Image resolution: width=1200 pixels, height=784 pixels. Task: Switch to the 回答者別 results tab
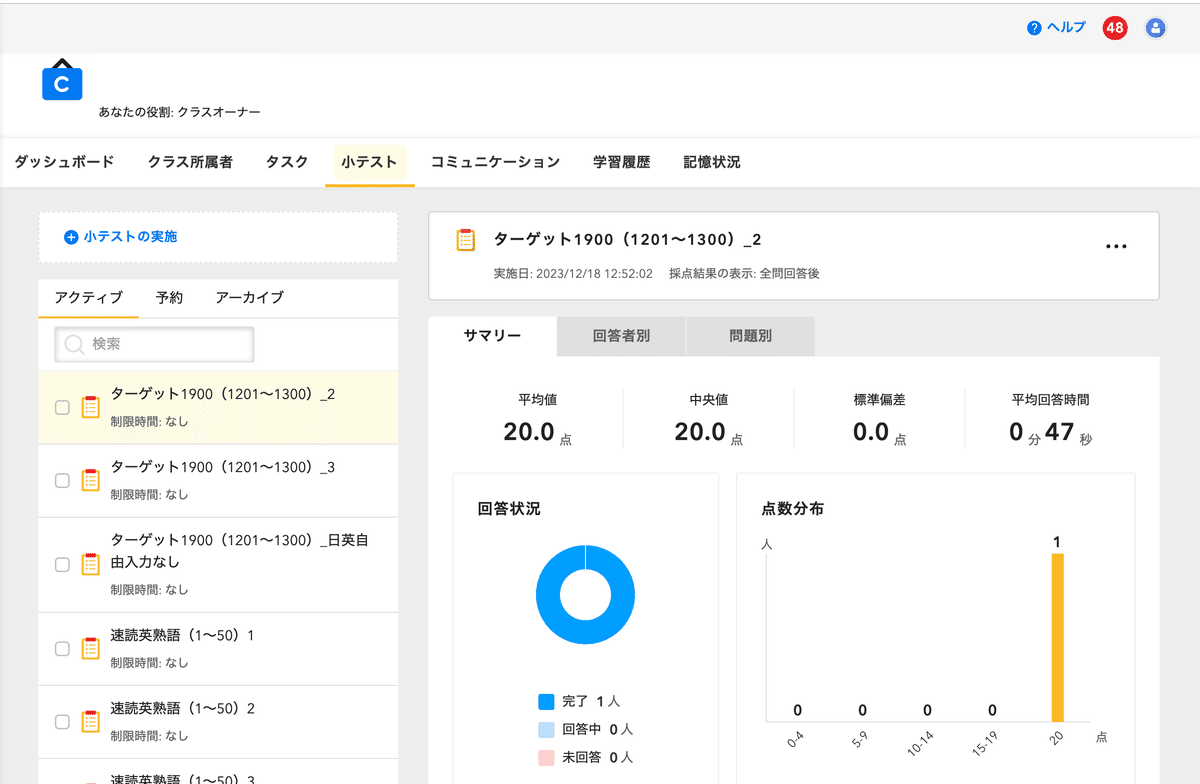[x=621, y=337]
